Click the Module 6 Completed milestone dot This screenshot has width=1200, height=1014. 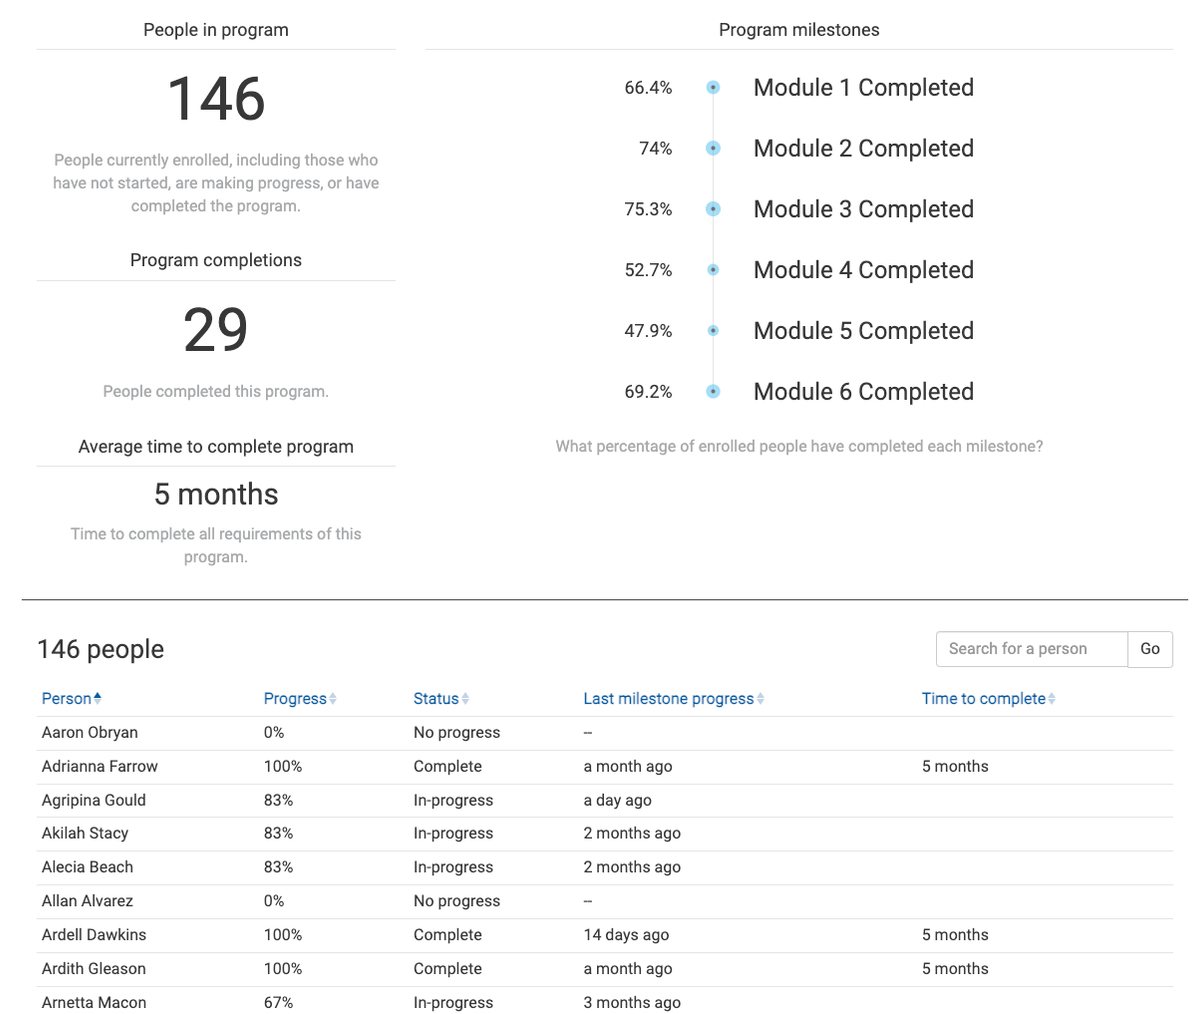pyautogui.click(x=713, y=391)
